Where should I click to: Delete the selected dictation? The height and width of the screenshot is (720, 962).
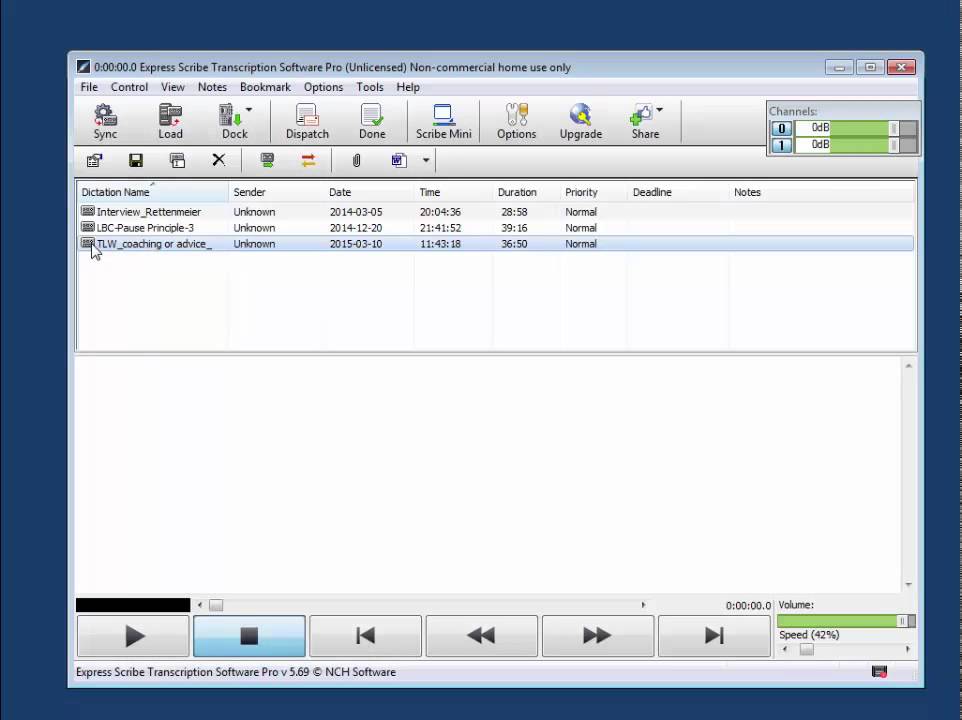(x=218, y=160)
